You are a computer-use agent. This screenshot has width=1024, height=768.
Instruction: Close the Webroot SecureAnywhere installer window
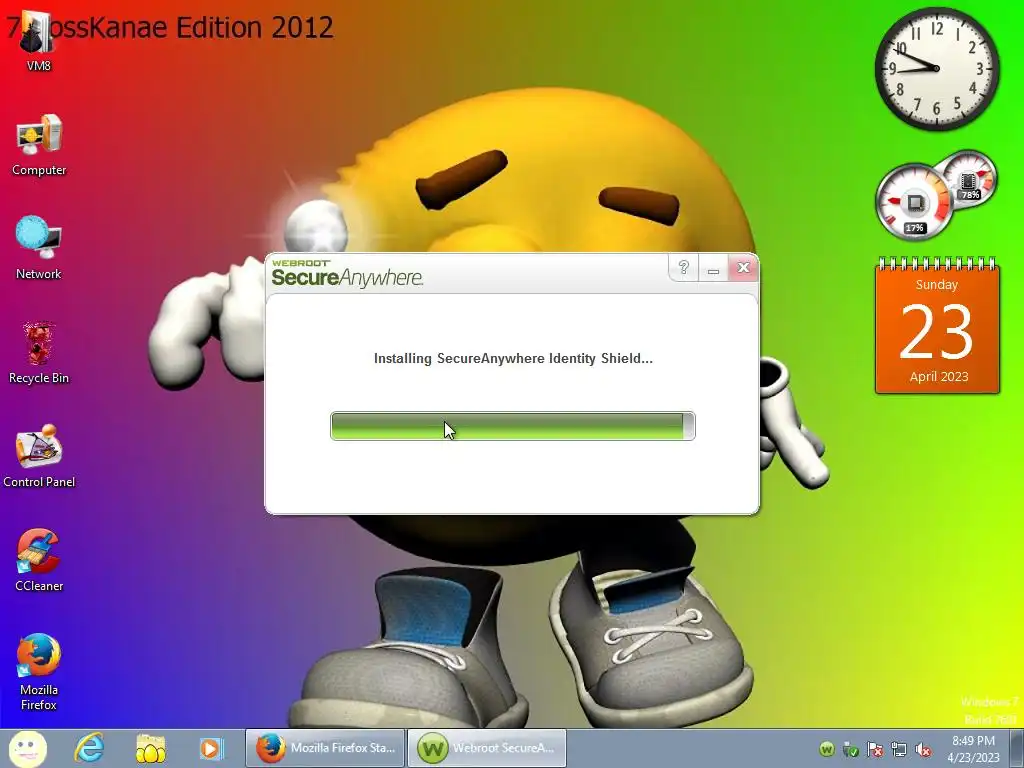(x=743, y=268)
